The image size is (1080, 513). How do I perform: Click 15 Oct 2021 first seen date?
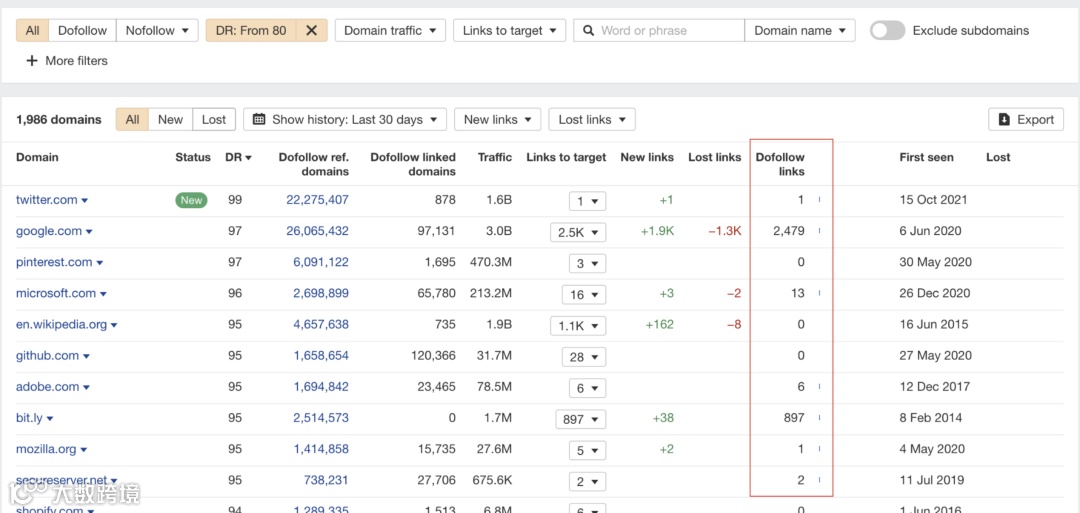933,200
